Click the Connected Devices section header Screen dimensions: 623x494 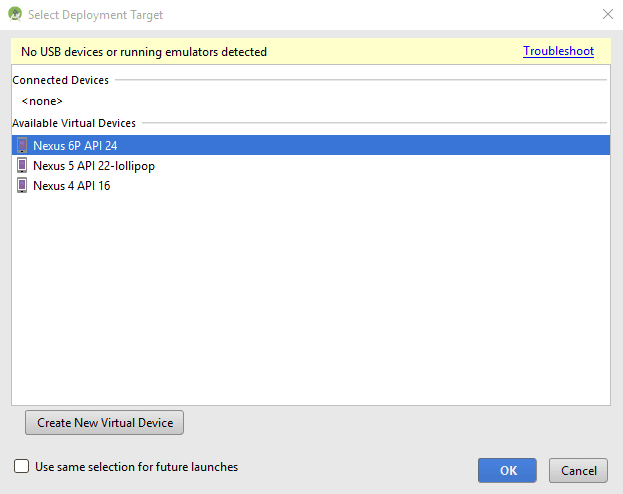[61, 80]
